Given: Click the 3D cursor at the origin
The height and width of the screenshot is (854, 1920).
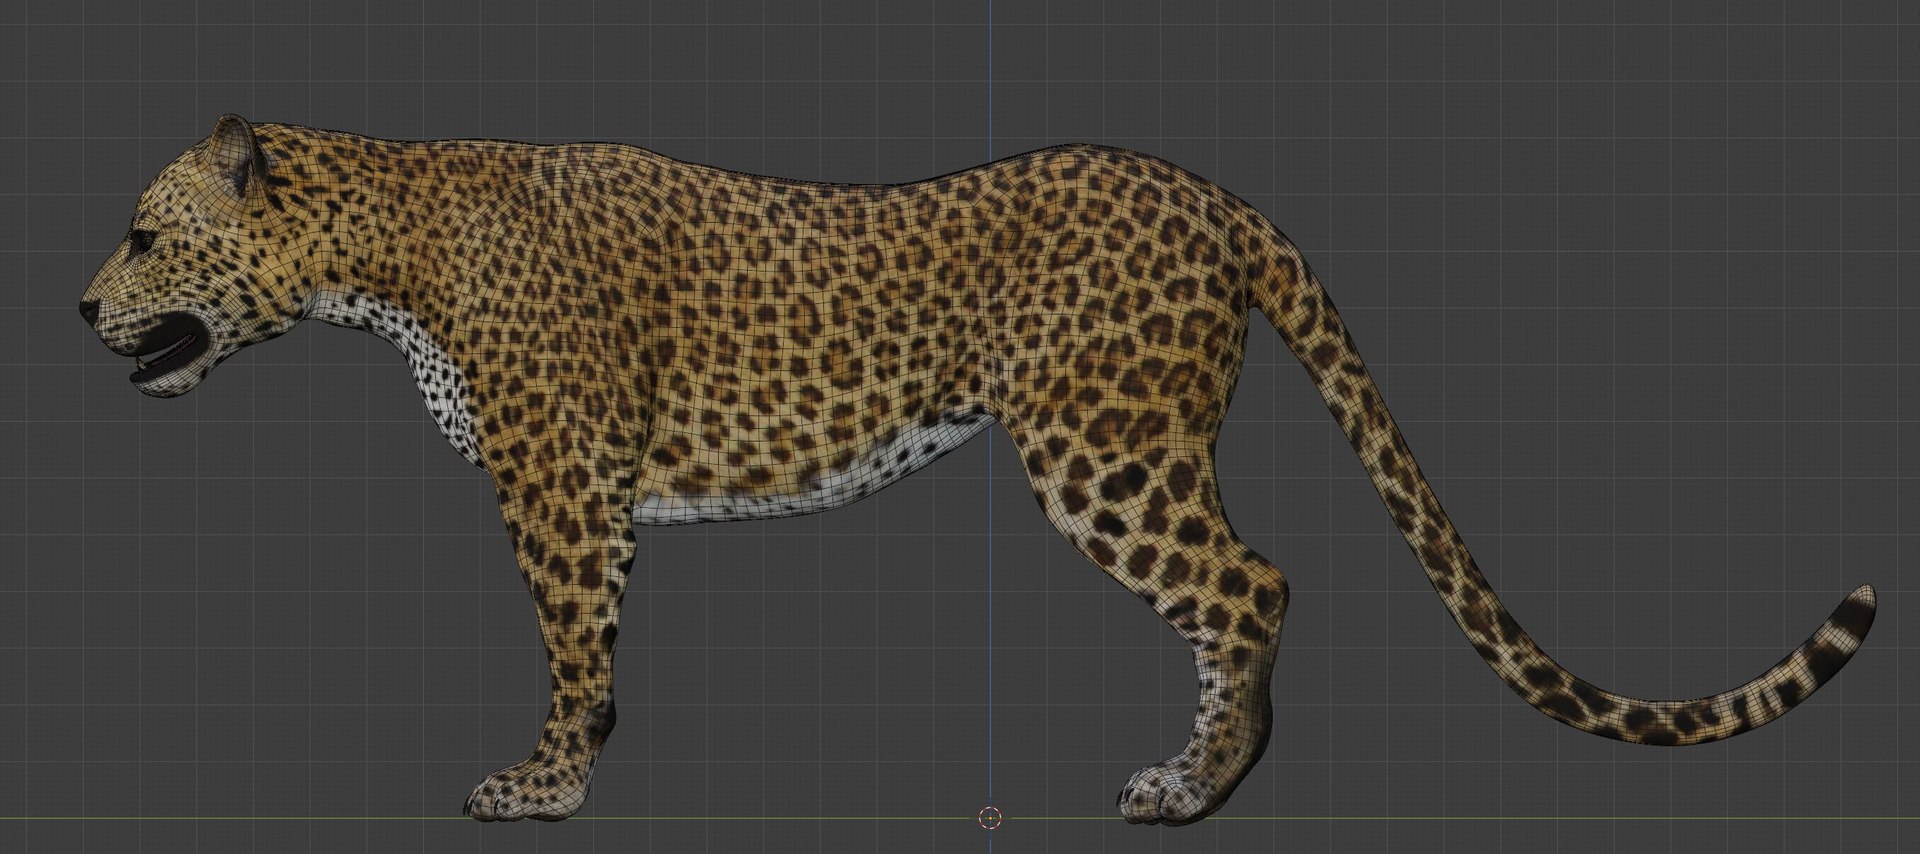Looking at the screenshot, I should [x=990, y=818].
